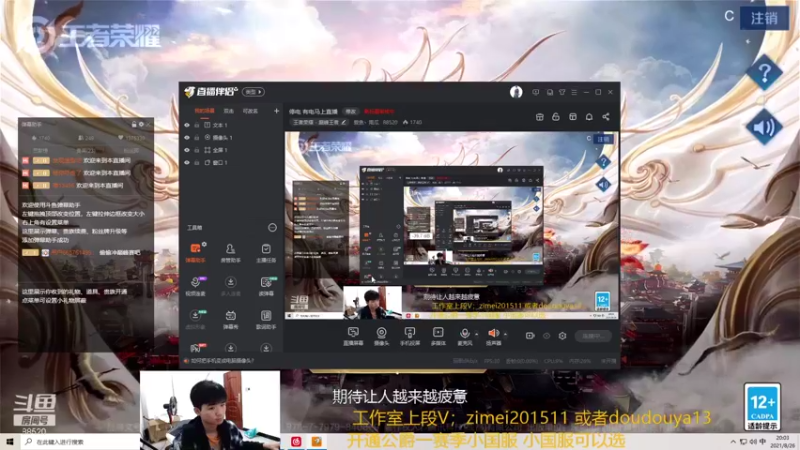This screenshot has height=450, width=800.
Task: Click the open lock icon in stream header
Action: click(556, 117)
